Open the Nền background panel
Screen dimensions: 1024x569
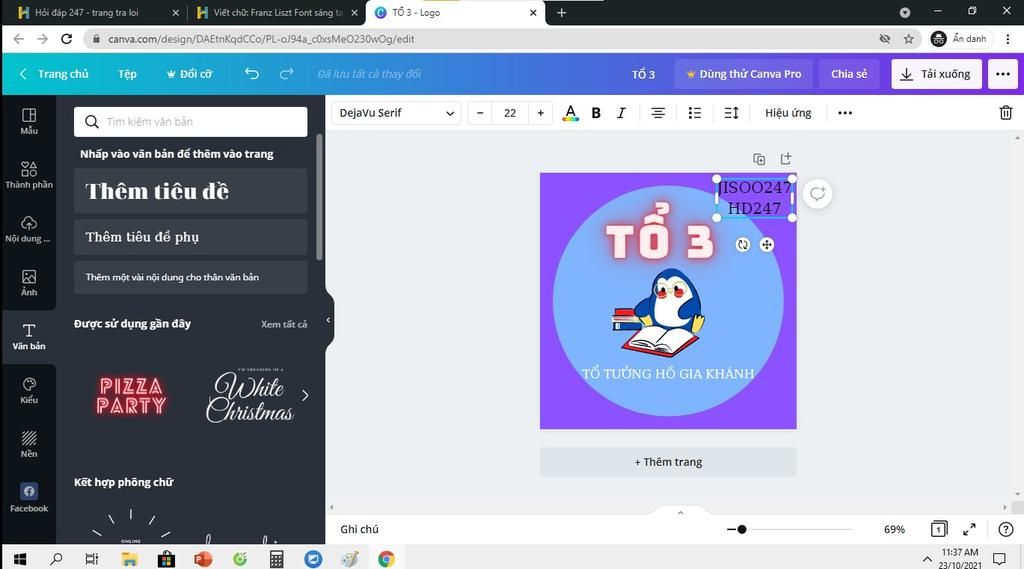[x=29, y=444]
